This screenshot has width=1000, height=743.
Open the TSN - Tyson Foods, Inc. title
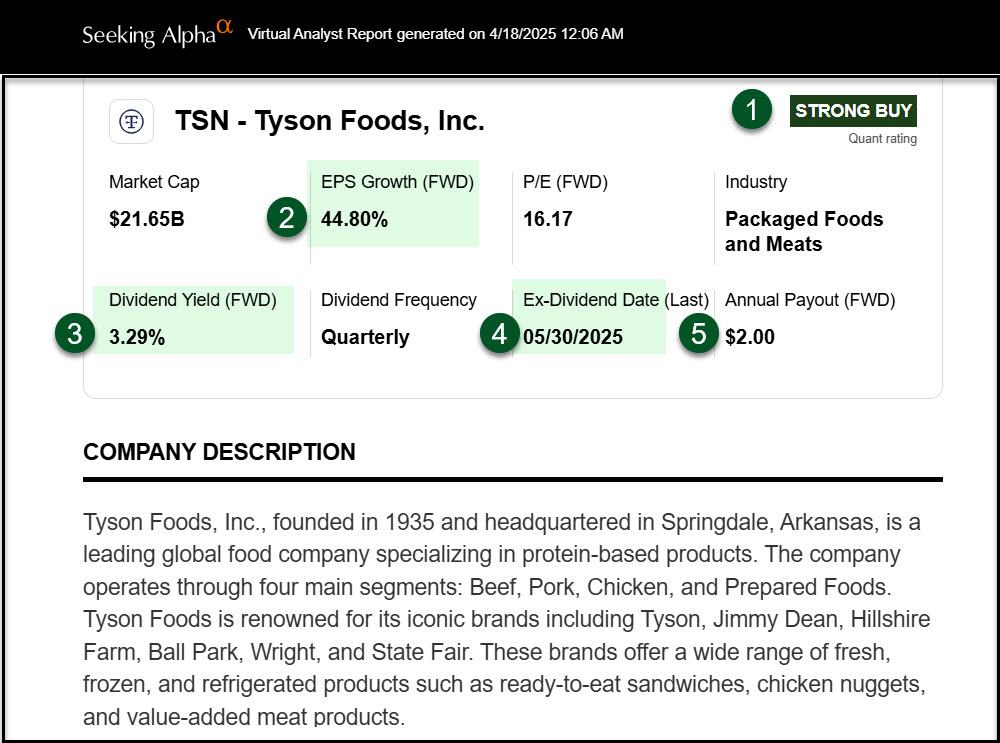(330, 121)
